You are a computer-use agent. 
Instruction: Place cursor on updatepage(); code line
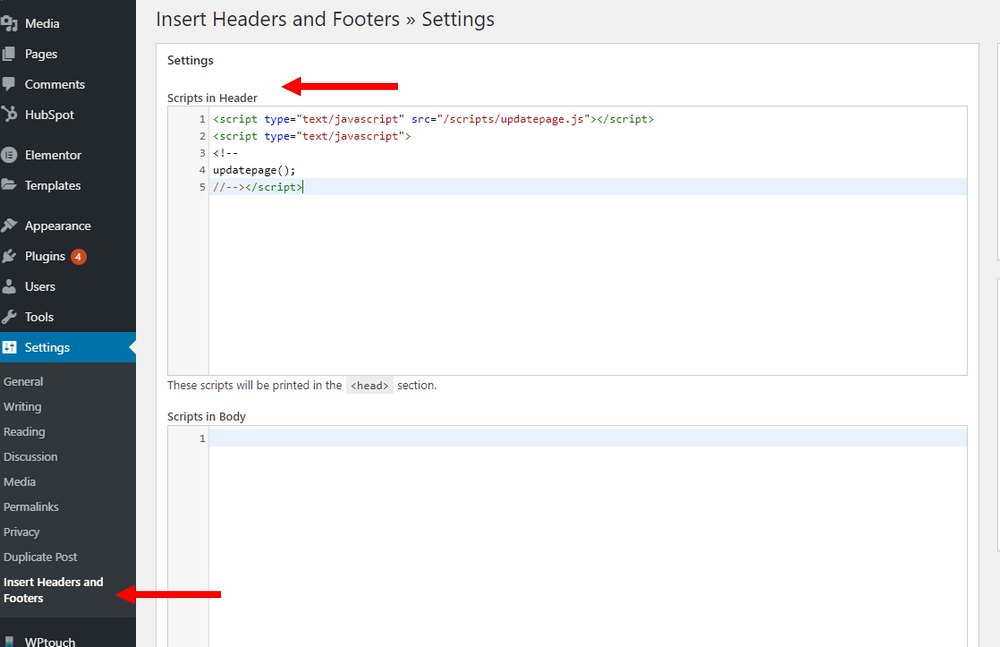(254, 170)
